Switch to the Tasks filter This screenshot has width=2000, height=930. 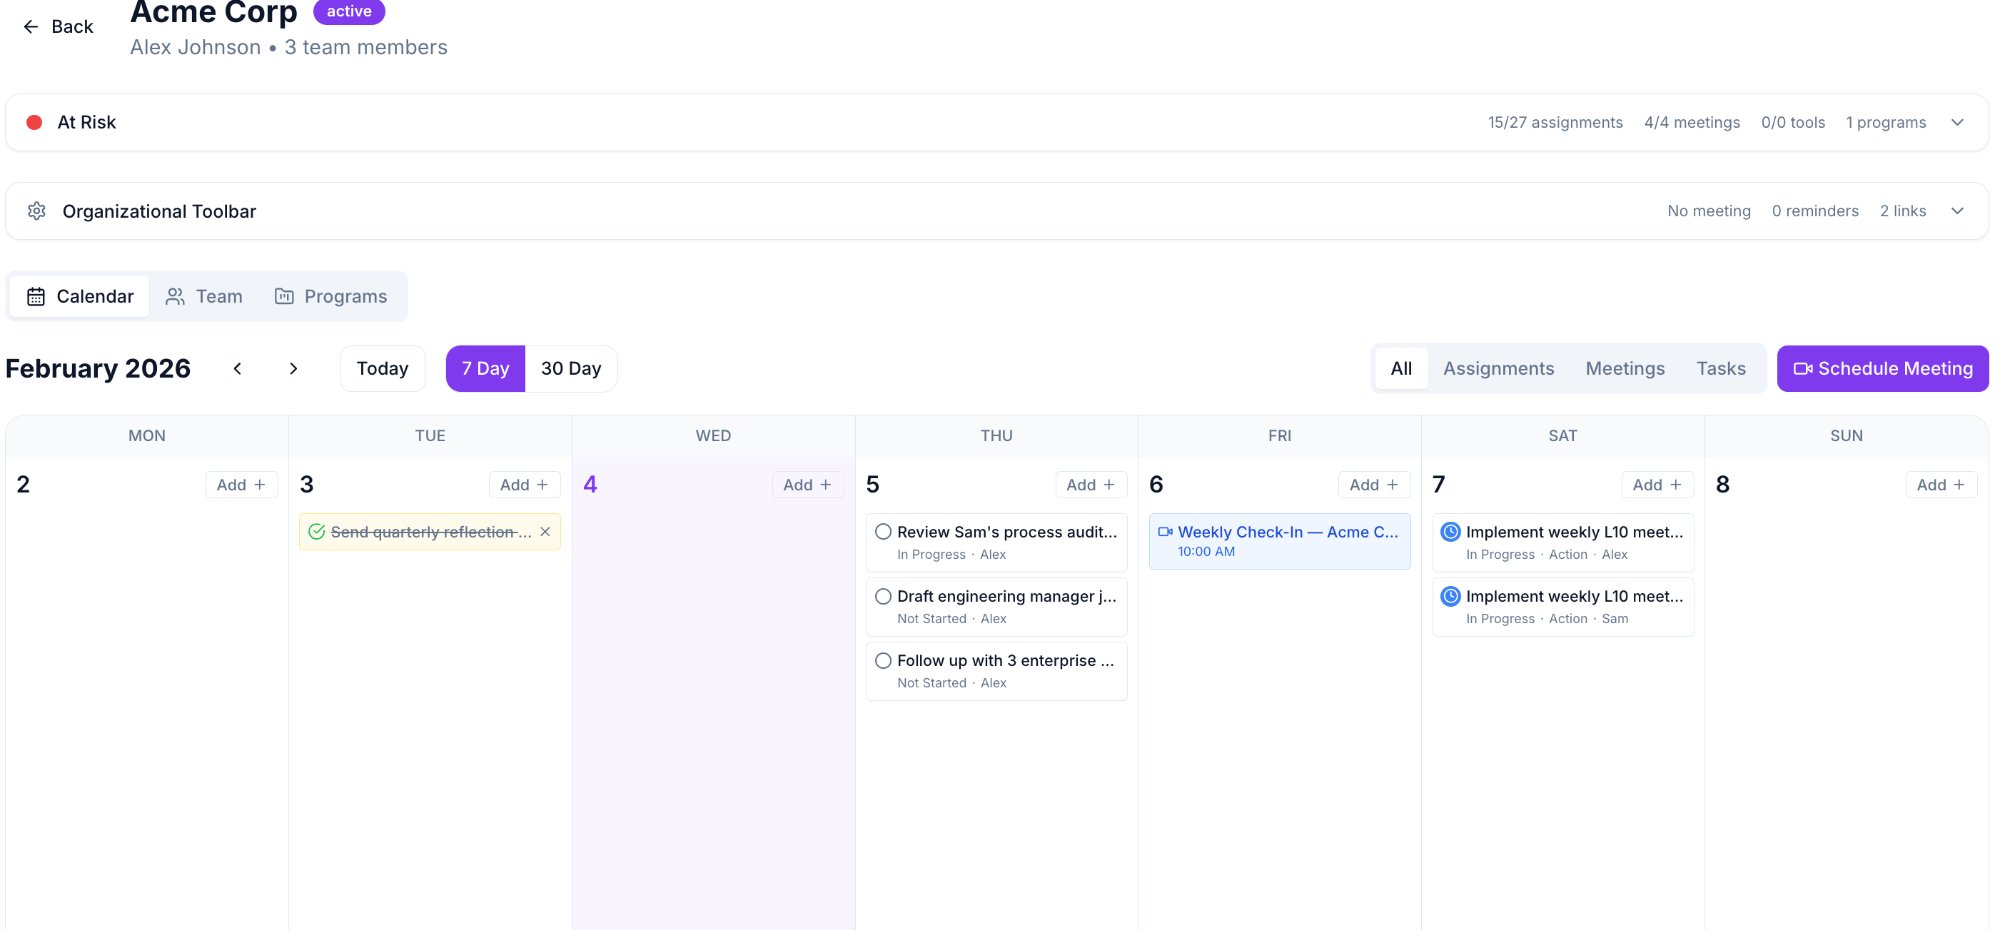[1721, 368]
